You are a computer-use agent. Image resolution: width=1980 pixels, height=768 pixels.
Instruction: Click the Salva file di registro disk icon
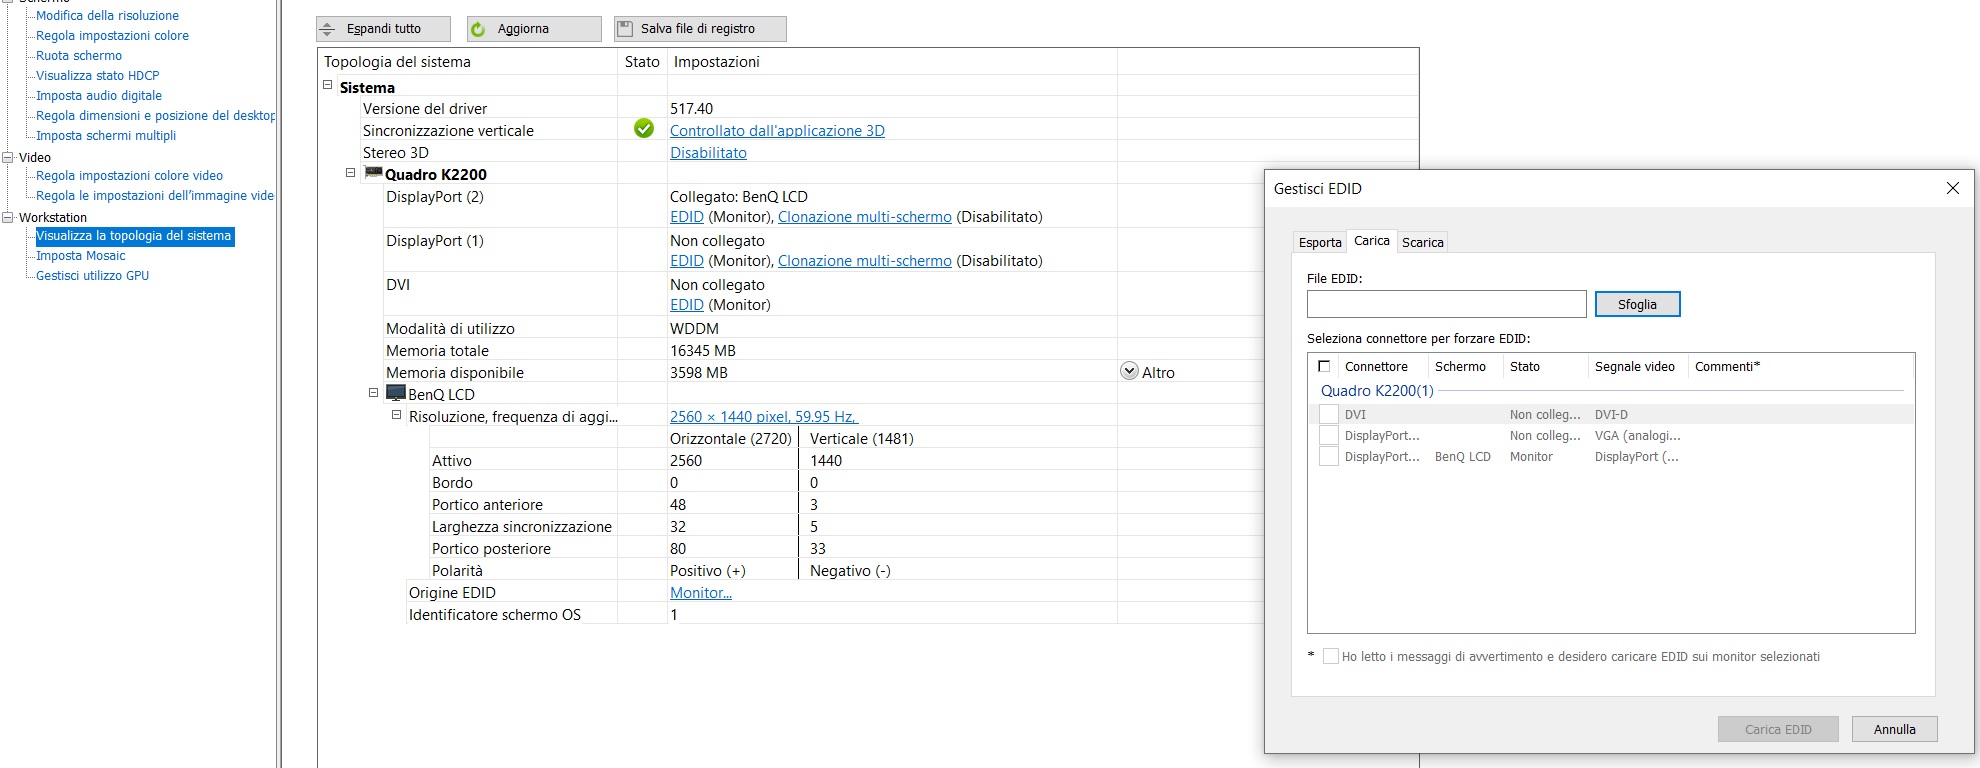(x=625, y=29)
